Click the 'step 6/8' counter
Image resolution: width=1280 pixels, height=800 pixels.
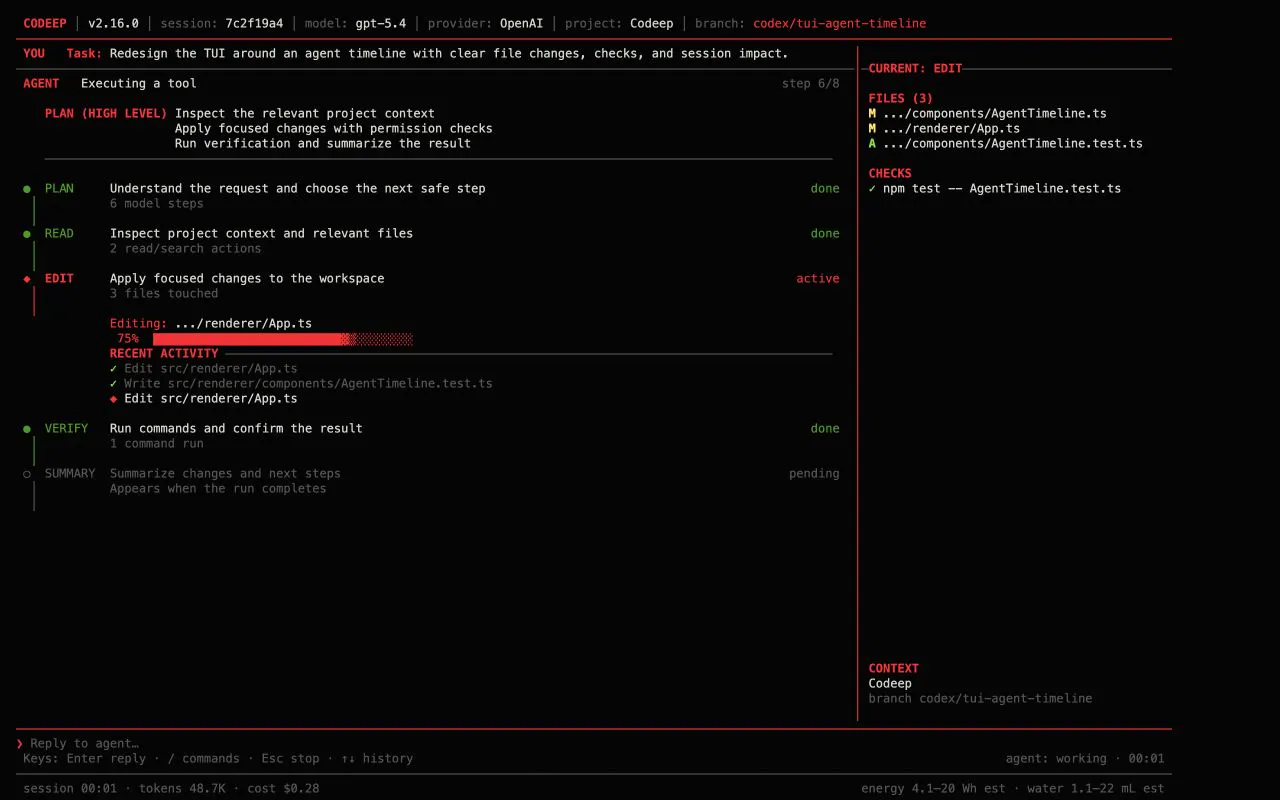811,84
